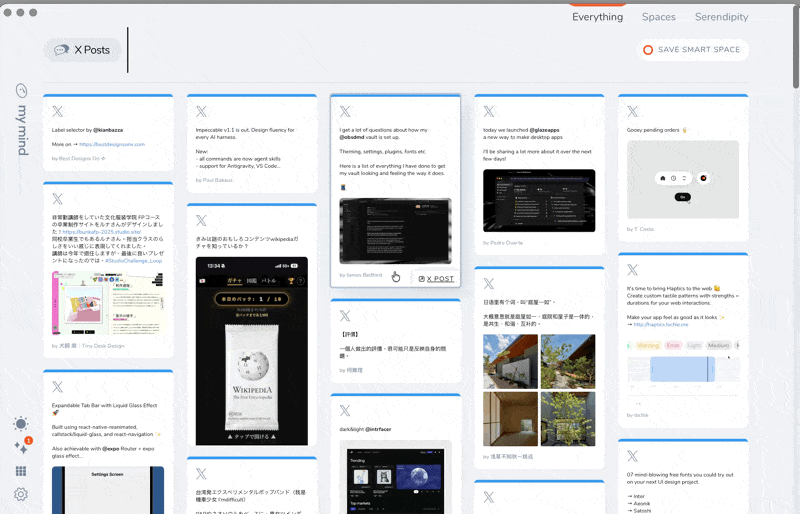Select the Warning tag in haptics preview
Image resolution: width=800 pixels, height=514 pixels.
coord(648,346)
